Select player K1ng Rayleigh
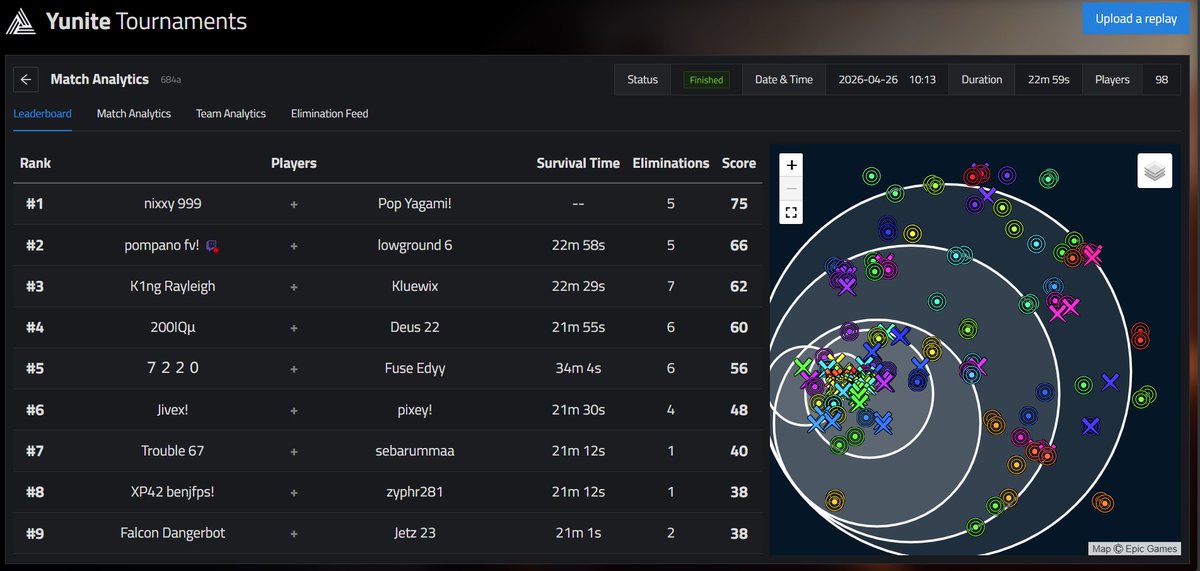Screen dimensions: 1200x571 pyautogui.click(x=173, y=287)
